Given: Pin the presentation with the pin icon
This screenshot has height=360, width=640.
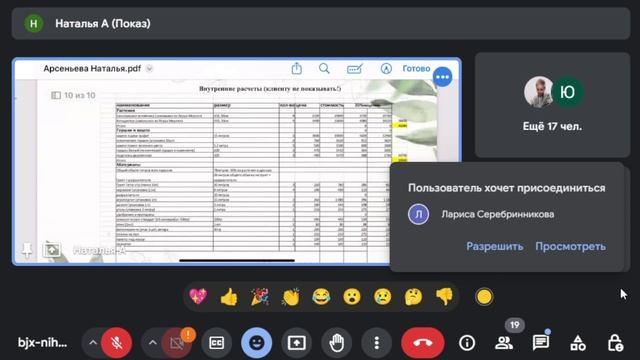Looking at the screenshot, I should (x=27, y=250).
